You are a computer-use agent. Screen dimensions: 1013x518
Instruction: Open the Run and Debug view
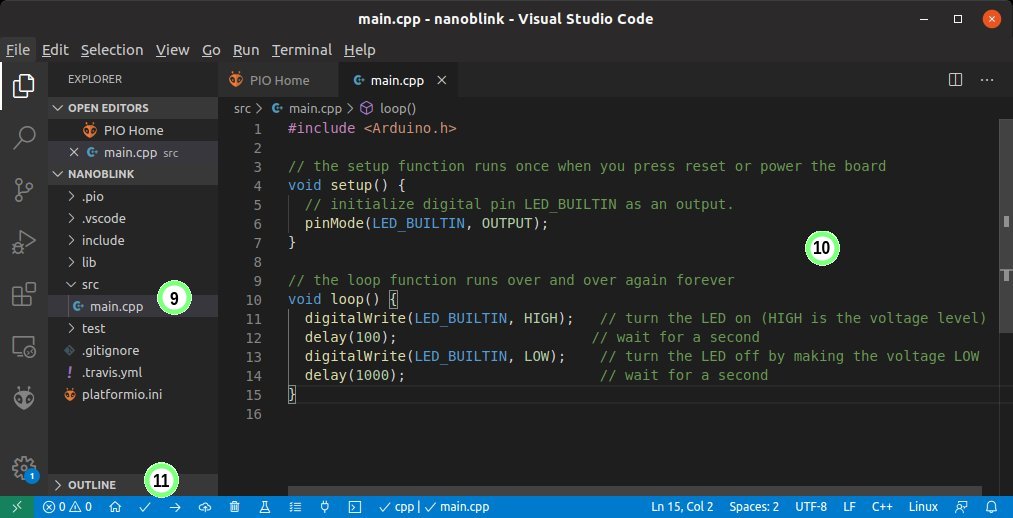(24, 241)
